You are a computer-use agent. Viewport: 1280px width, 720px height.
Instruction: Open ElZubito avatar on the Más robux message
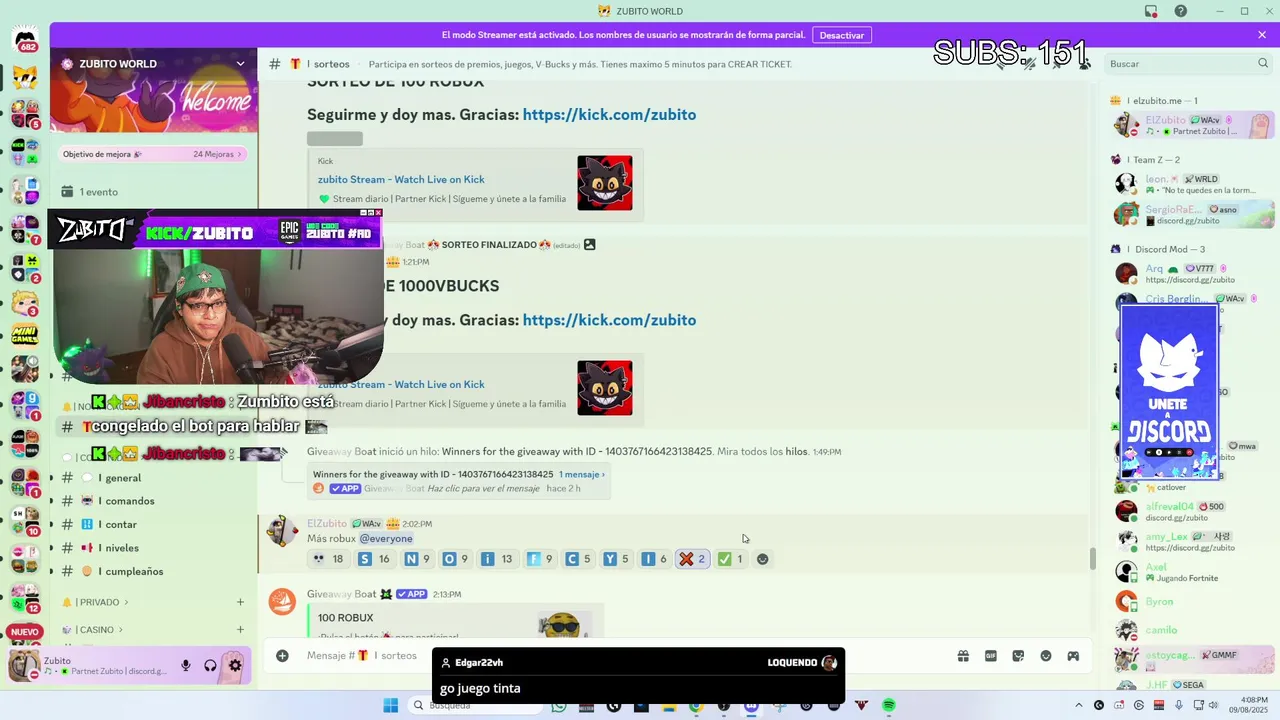pos(282,532)
